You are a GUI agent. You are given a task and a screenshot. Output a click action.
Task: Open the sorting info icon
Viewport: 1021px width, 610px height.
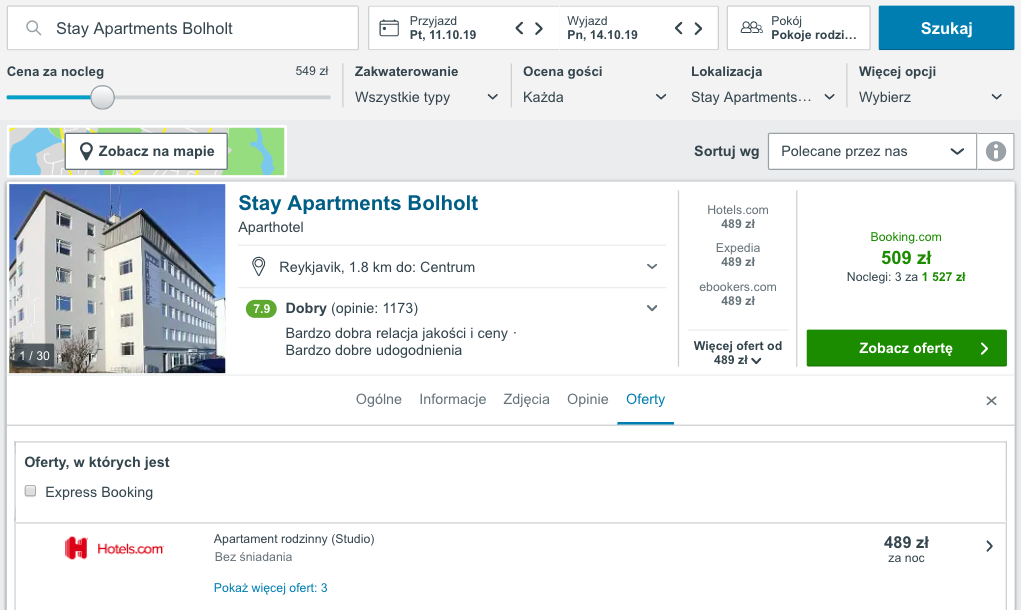pyautogui.click(x=996, y=151)
